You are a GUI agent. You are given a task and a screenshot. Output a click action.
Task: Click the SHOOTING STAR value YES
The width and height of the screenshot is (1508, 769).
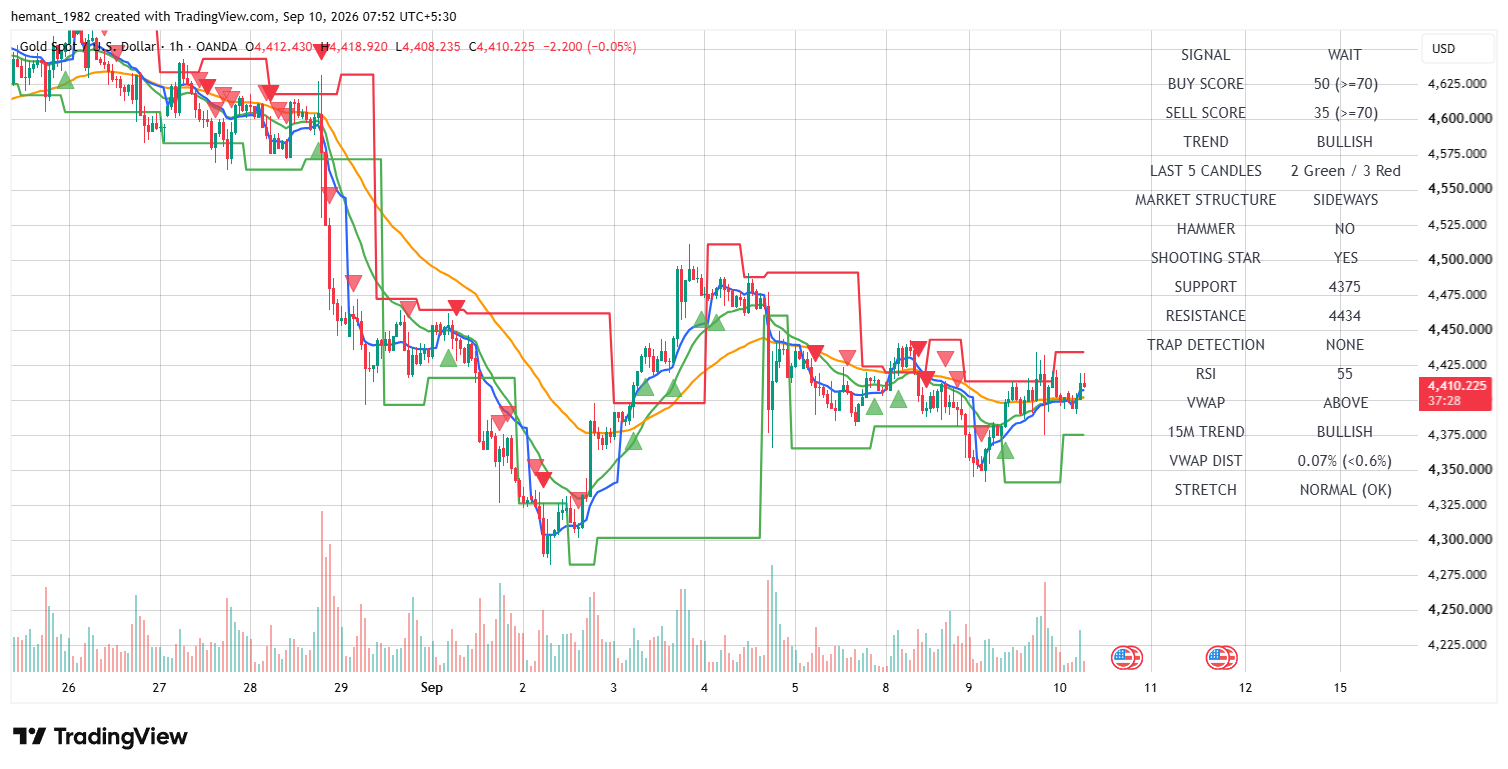(1345, 258)
